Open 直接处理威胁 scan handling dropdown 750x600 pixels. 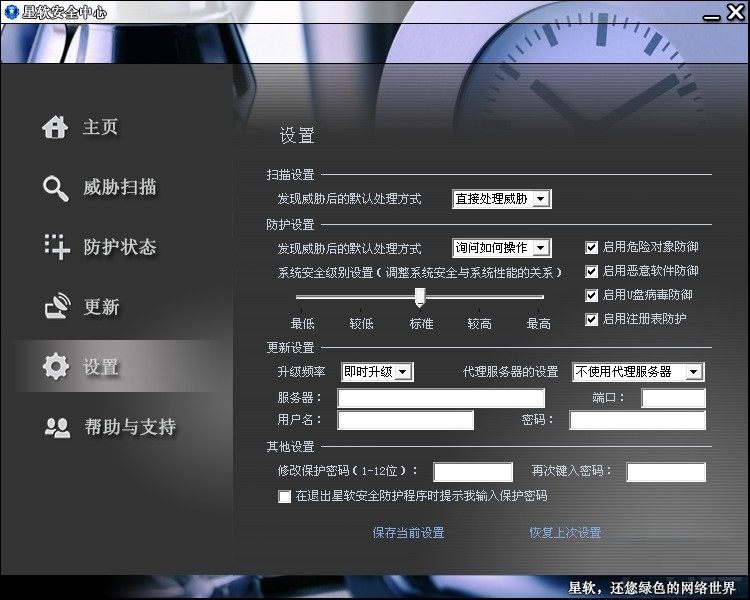(x=502, y=199)
